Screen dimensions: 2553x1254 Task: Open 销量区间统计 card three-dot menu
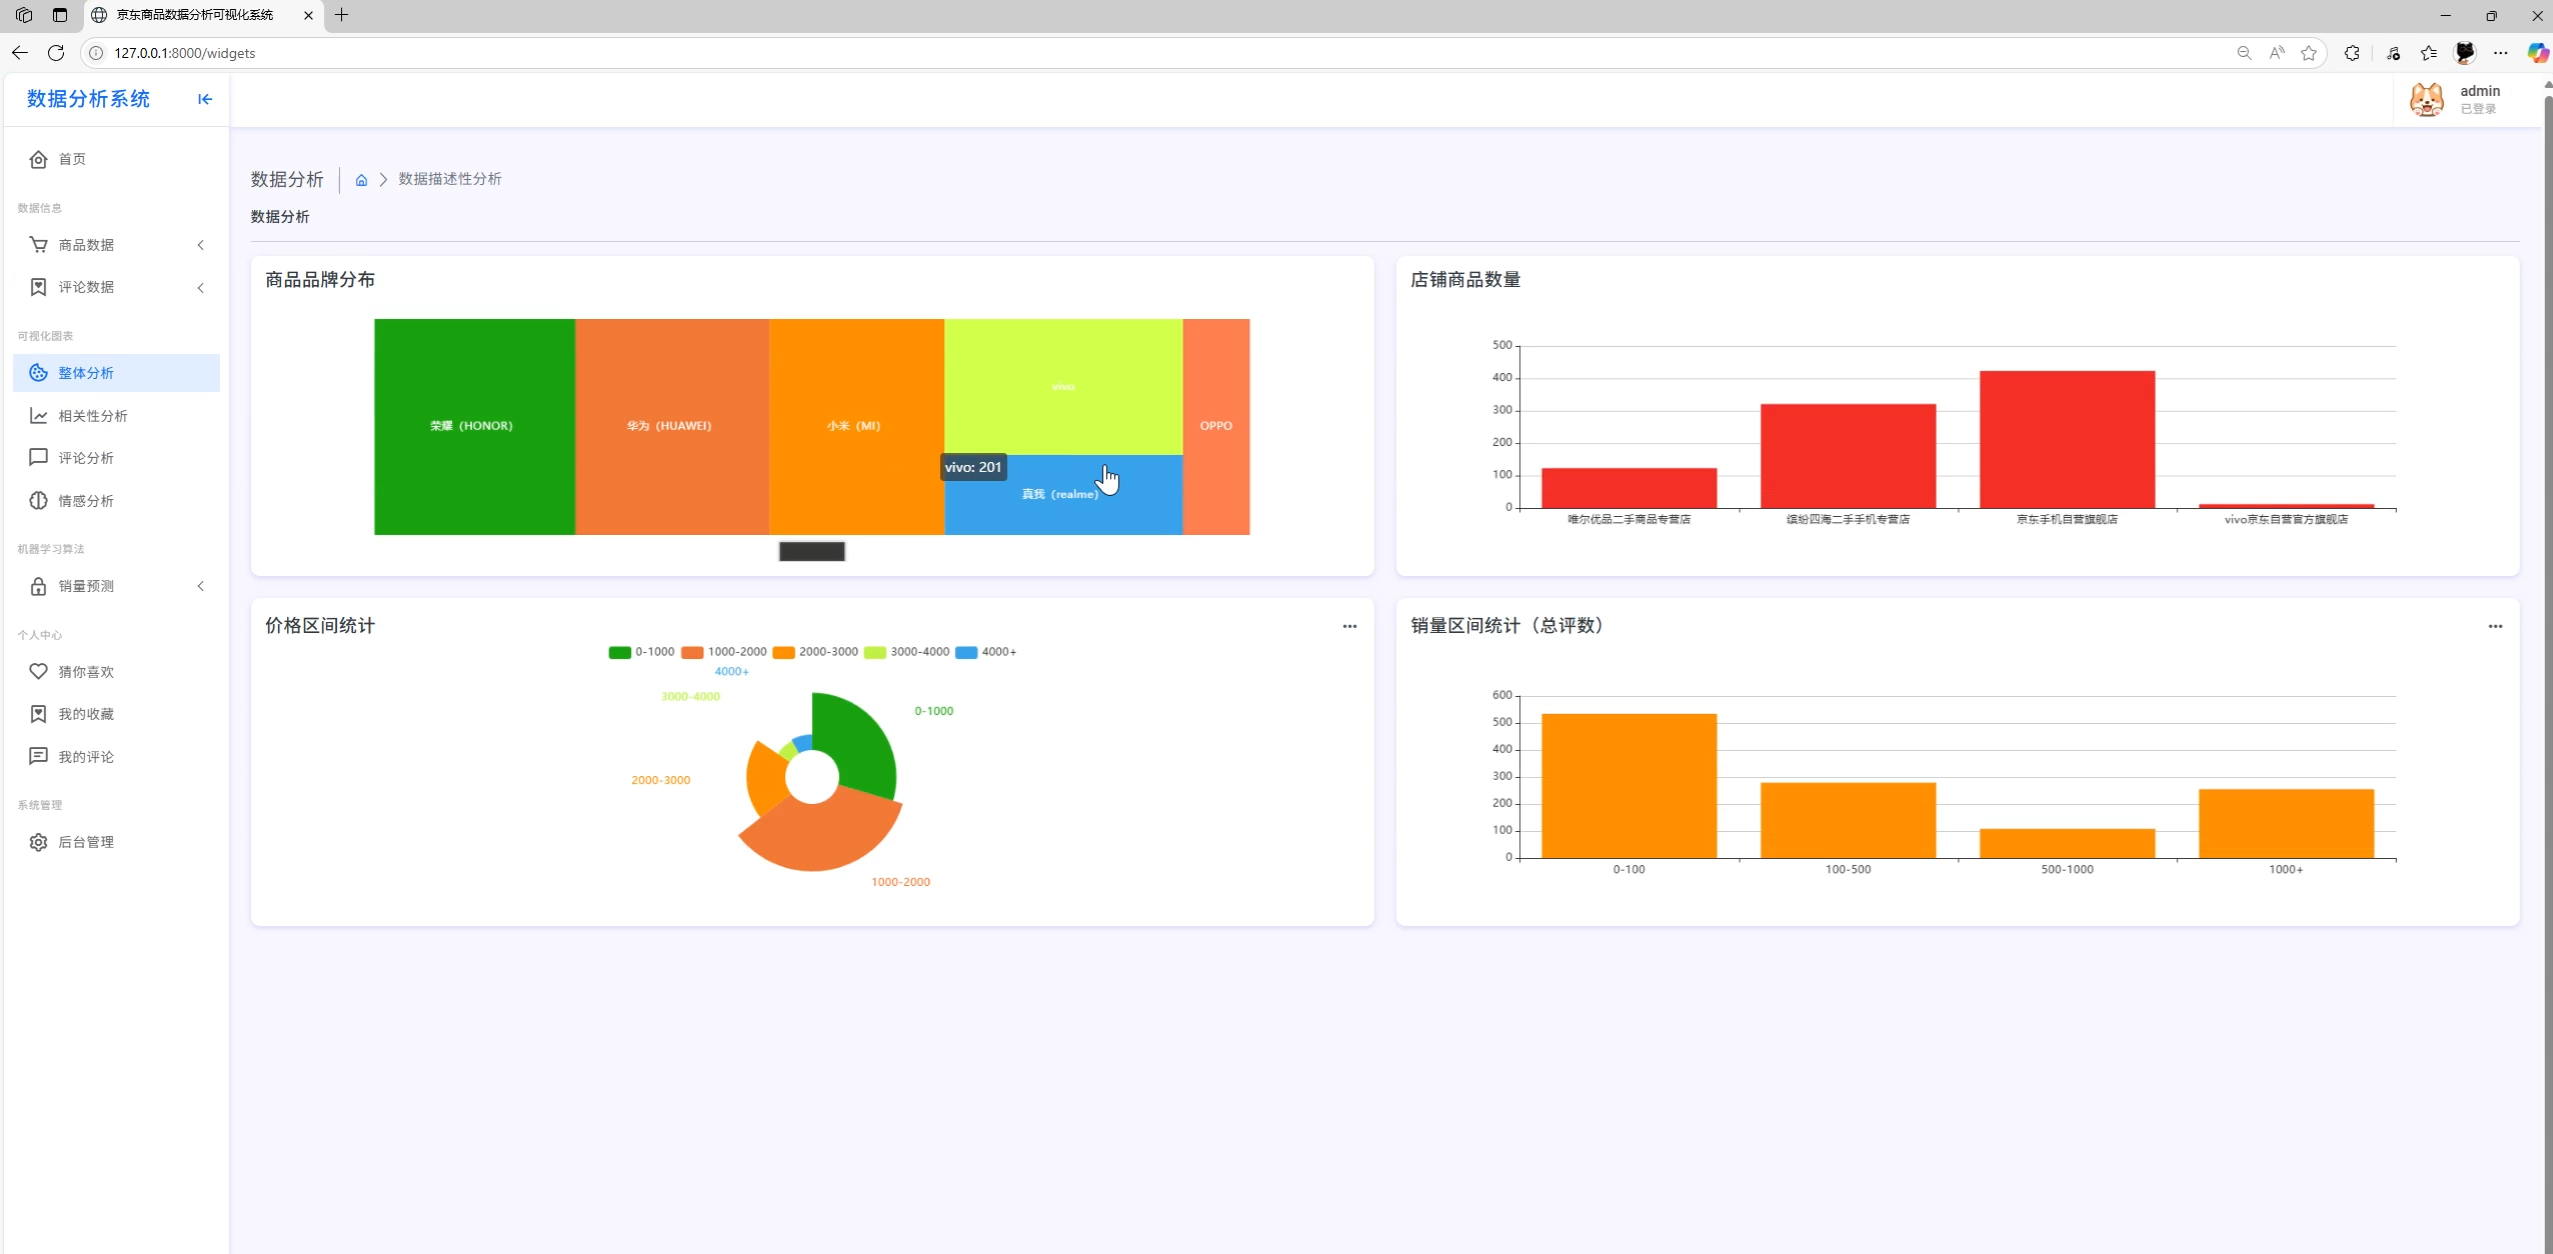tap(2495, 626)
